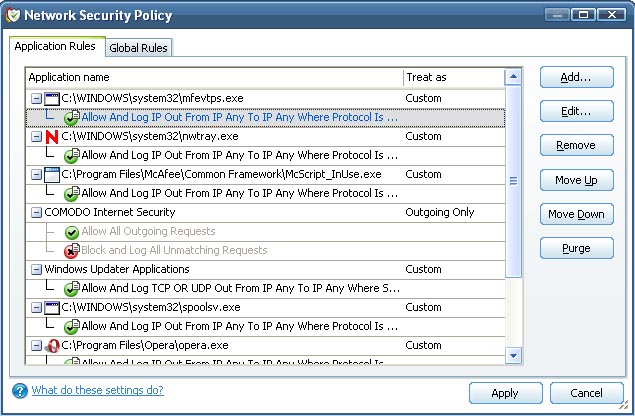The image size is (635, 416).
Task: Click the COMODO shield icon in title bar
Action: [x=13, y=15]
